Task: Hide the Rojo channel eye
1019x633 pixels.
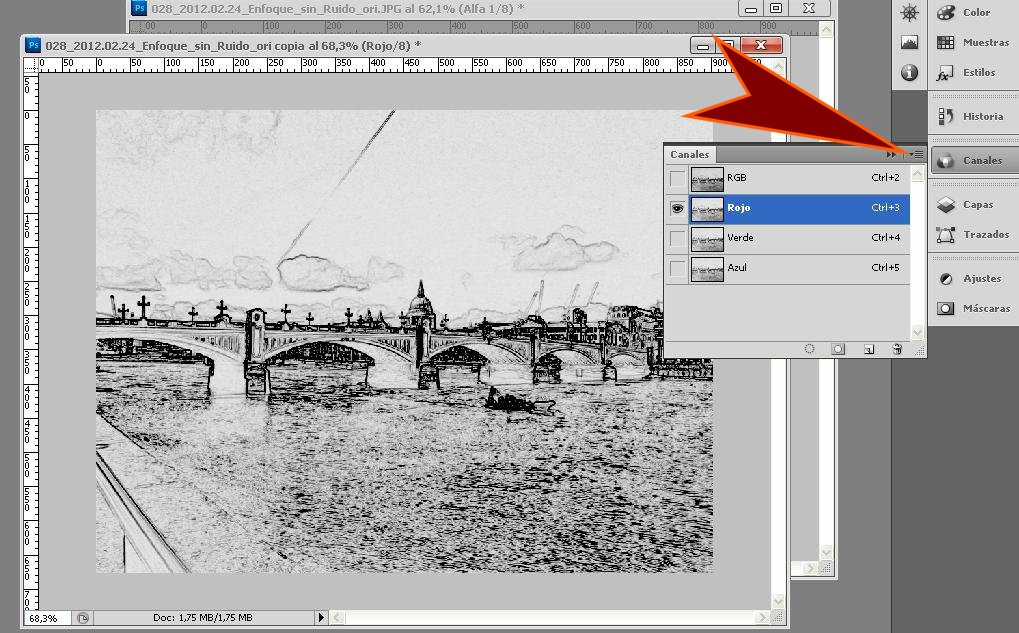Action: tap(678, 209)
